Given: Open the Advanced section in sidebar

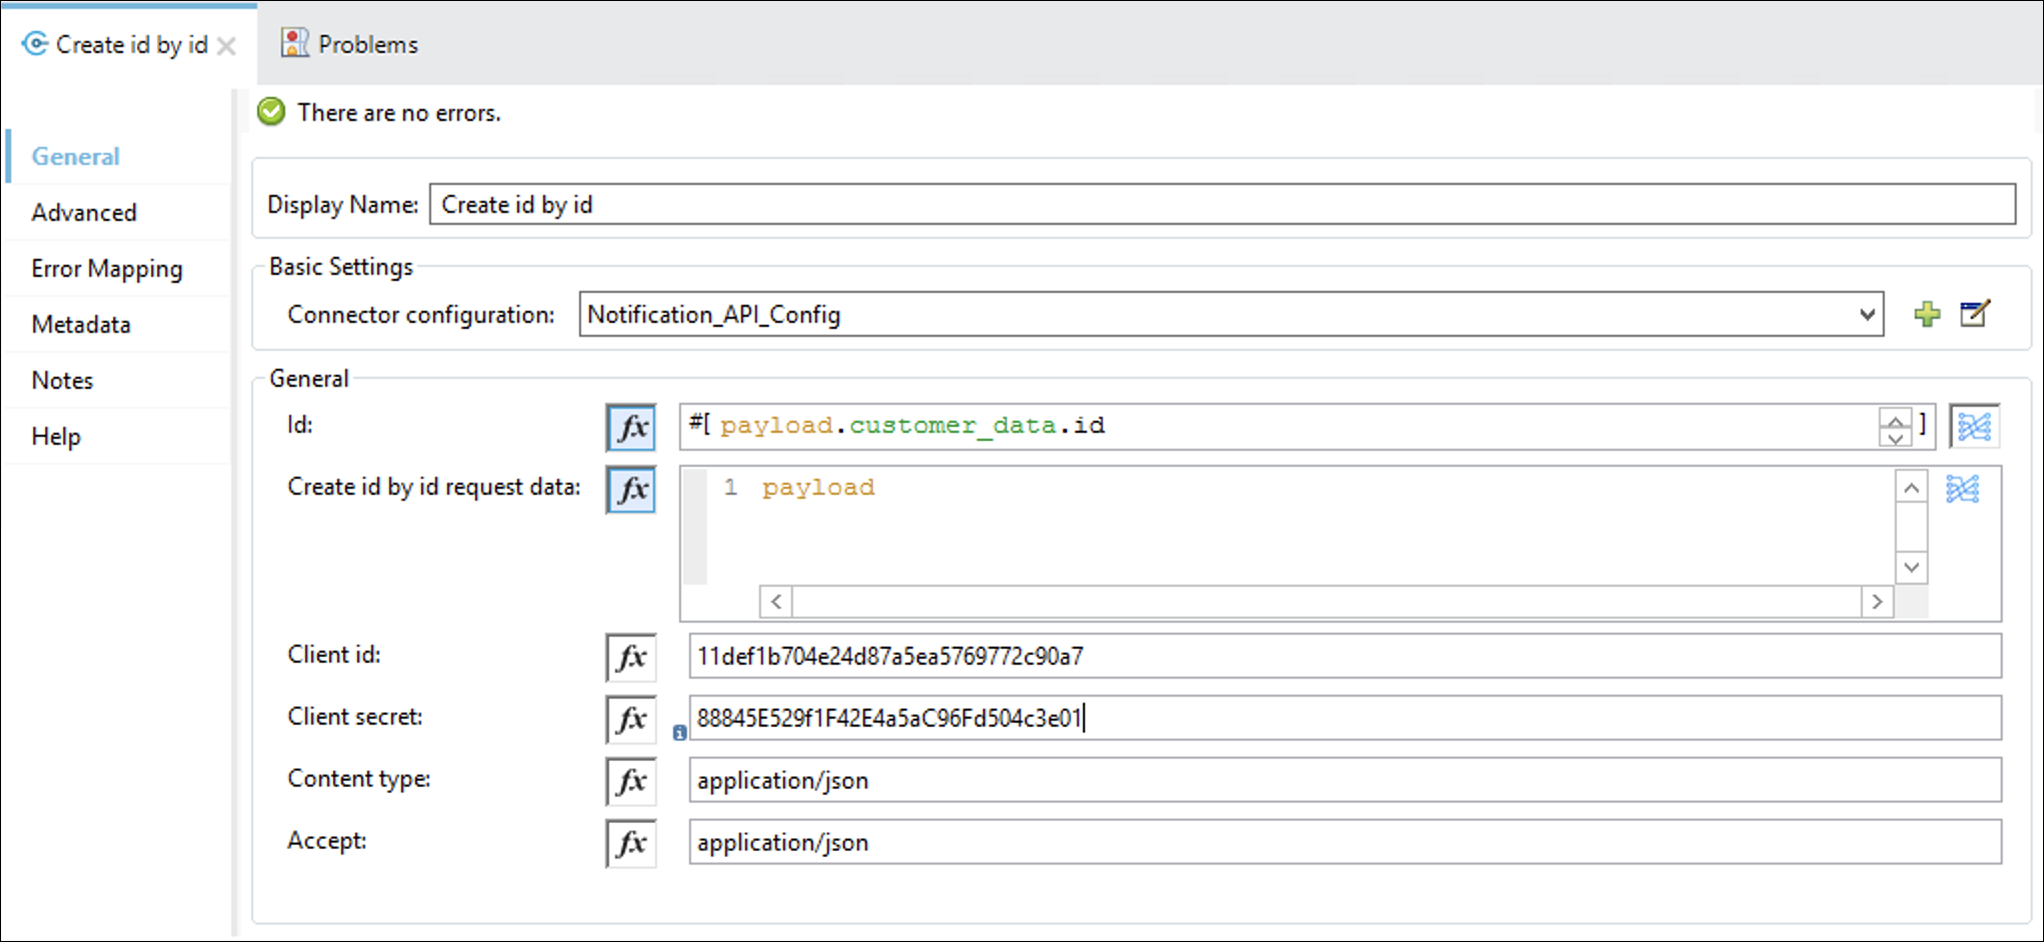Looking at the screenshot, I should pyautogui.click(x=84, y=213).
